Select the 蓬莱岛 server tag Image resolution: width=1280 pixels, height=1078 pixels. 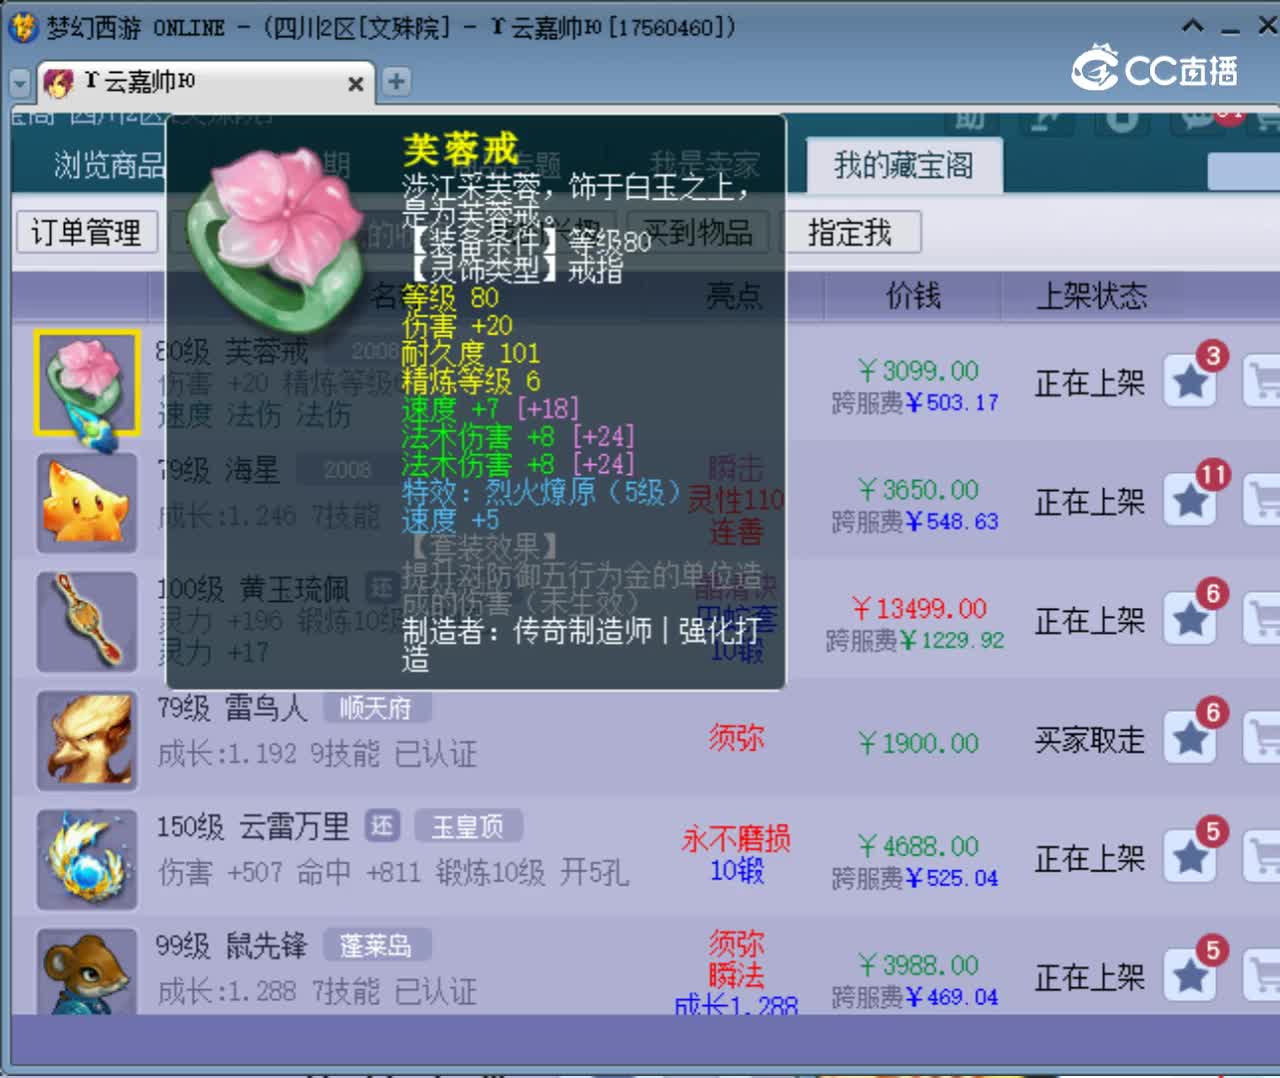[x=376, y=945]
